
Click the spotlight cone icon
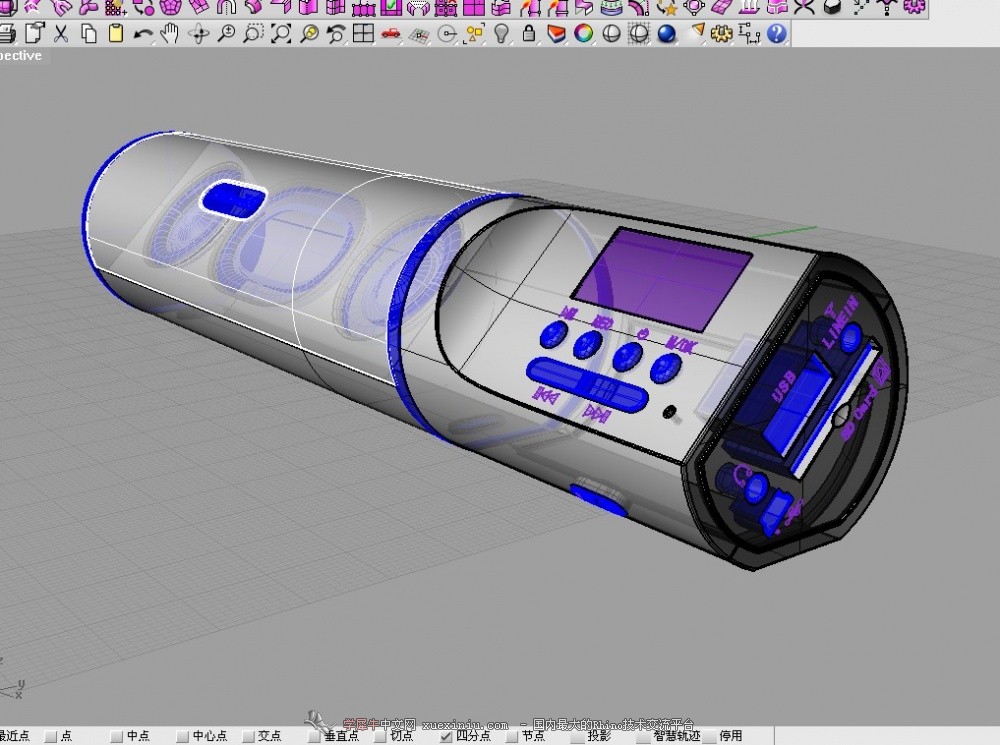[698, 31]
